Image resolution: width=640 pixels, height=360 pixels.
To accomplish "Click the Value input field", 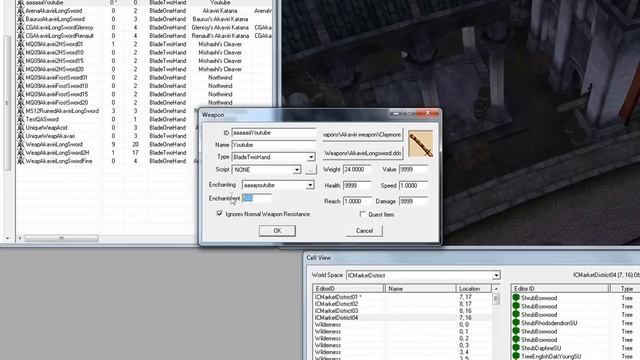I will (x=413, y=169).
